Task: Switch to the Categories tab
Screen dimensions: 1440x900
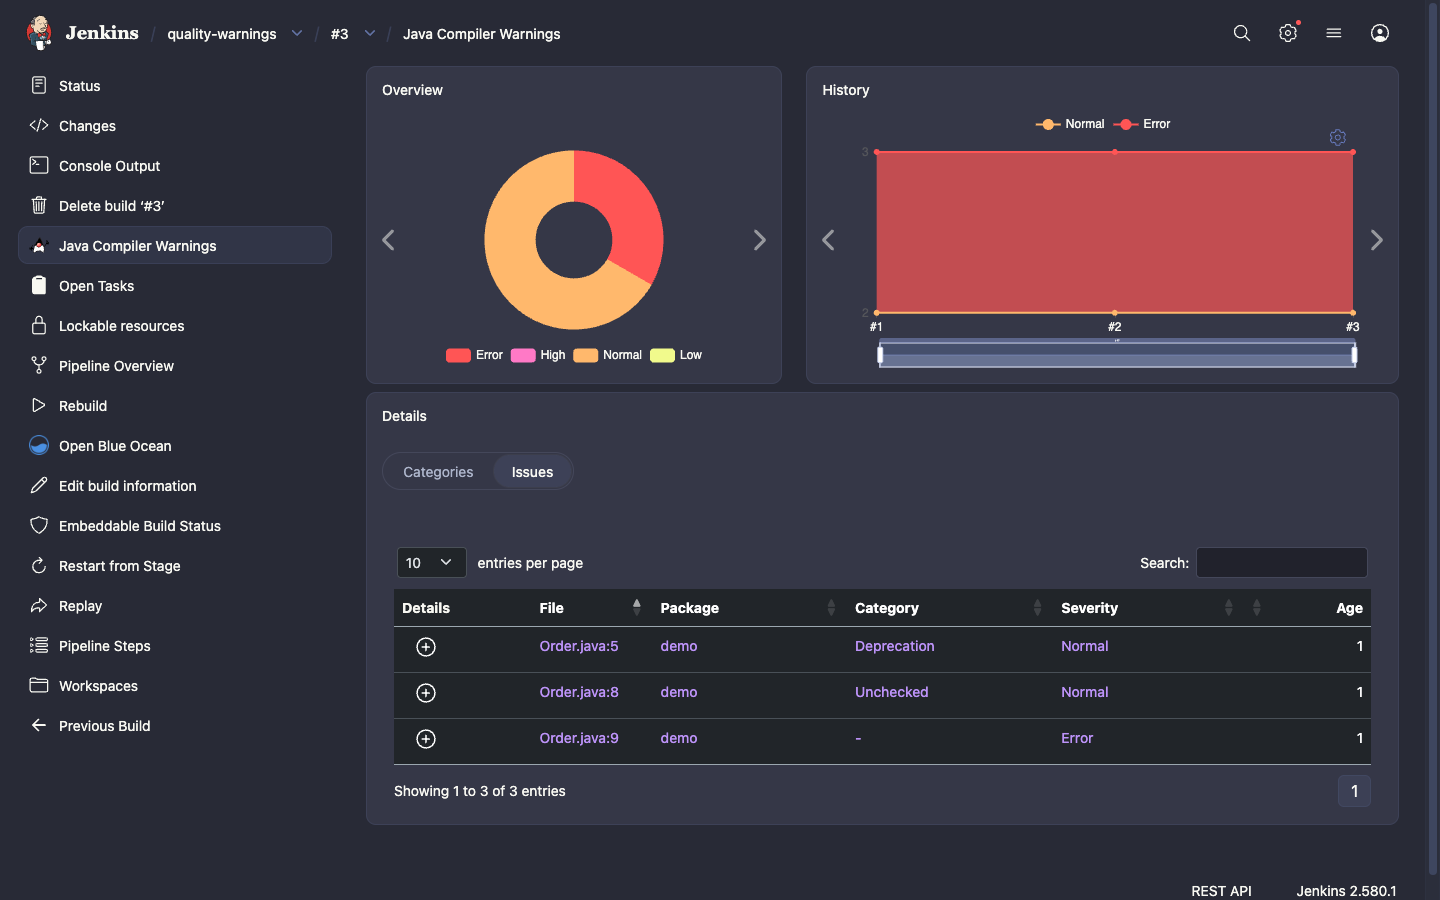Action: tap(438, 472)
